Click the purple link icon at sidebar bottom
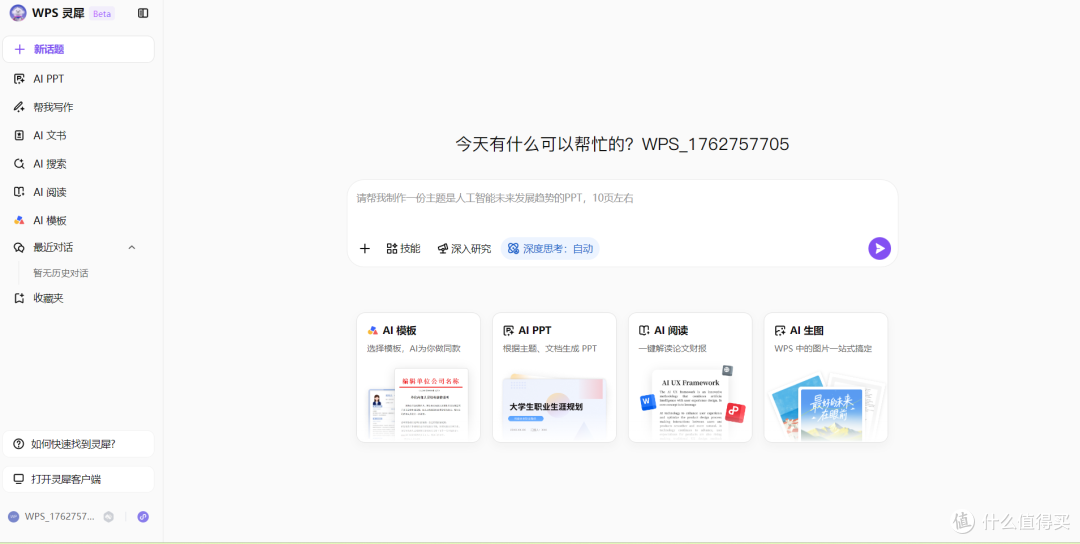Image resolution: width=1080 pixels, height=544 pixels. [143, 516]
